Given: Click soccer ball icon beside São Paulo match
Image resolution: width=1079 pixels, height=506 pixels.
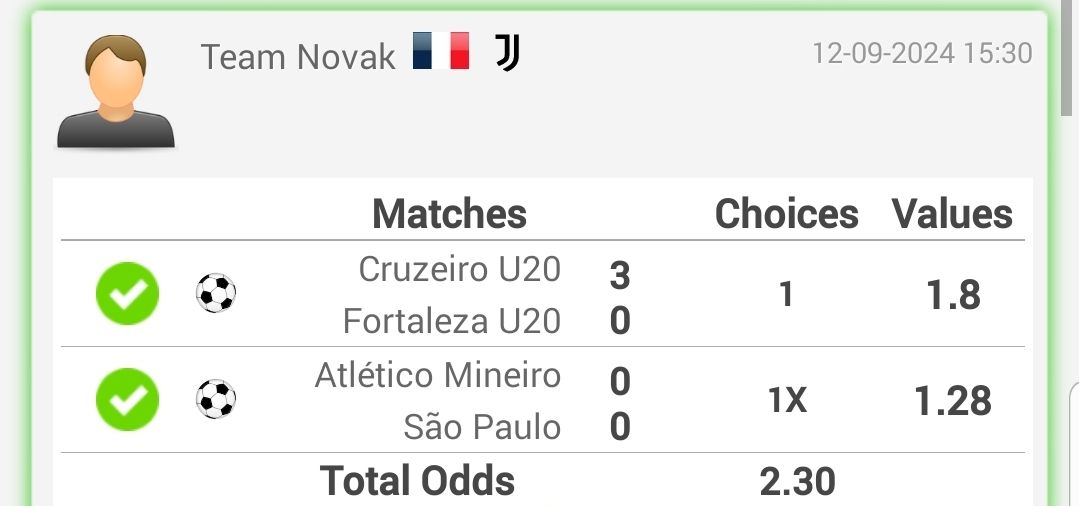Looking at the screenshot, I should click(x=216, y=399).
